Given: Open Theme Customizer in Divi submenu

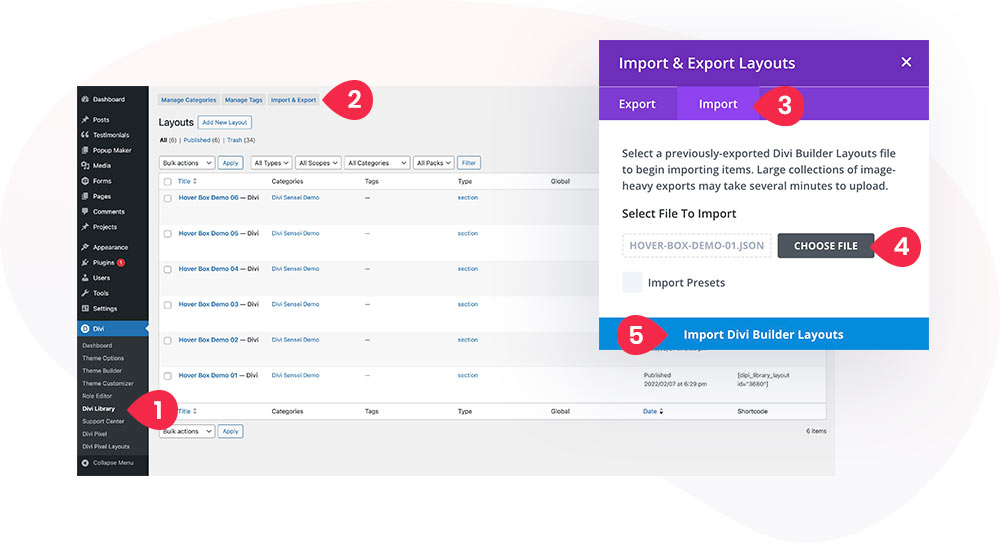Looking at the screenshot, I should click(108, 383).
